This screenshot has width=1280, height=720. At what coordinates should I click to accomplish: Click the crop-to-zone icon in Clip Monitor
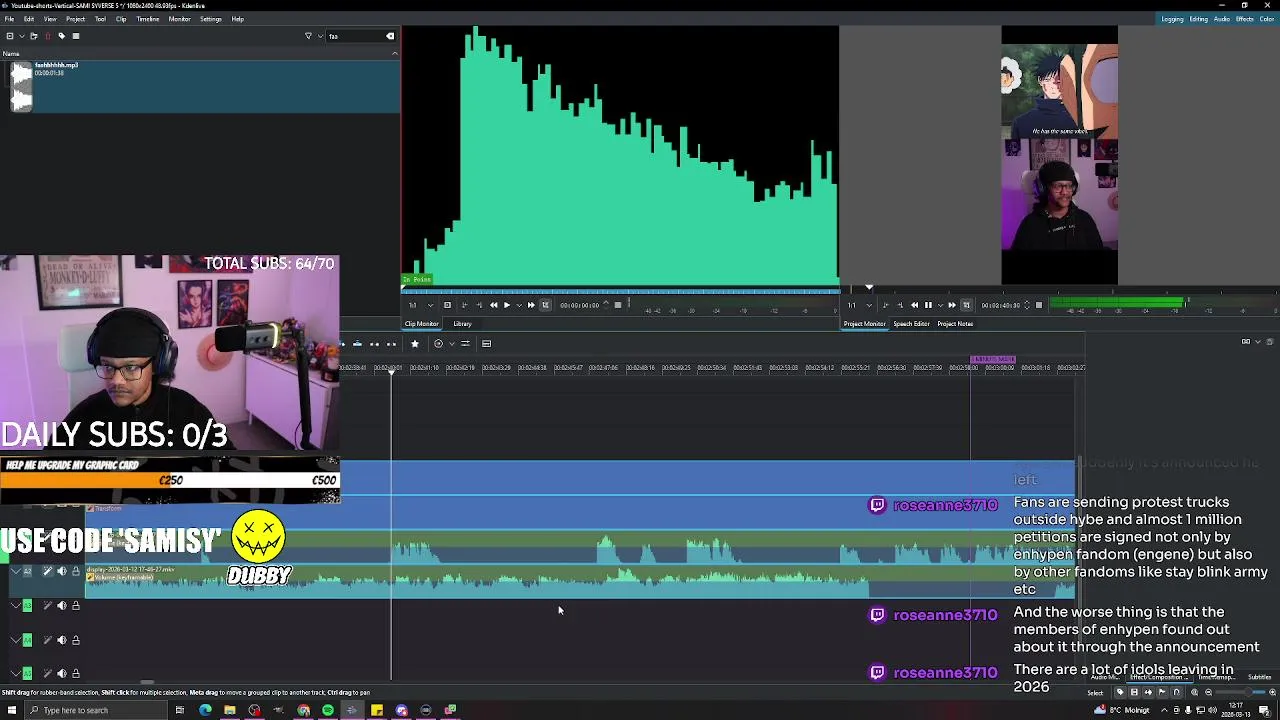click(545, 305)
